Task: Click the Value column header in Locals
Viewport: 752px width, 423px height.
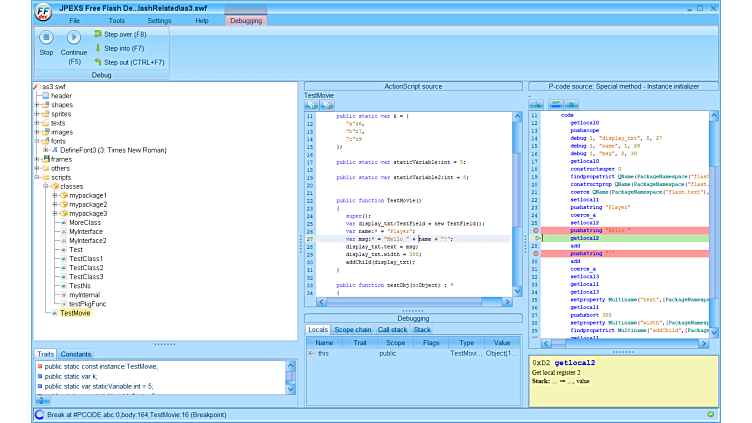Action: coord(502,342)
